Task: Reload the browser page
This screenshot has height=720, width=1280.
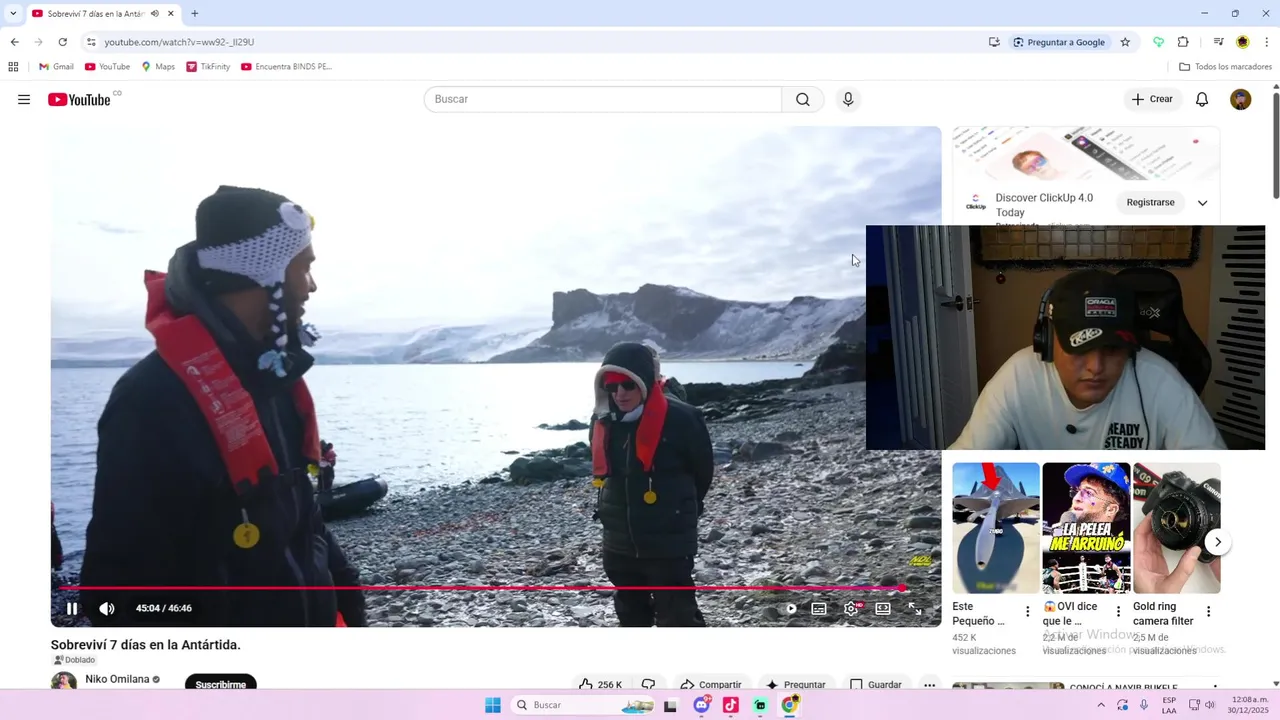Action: [62, 42]
